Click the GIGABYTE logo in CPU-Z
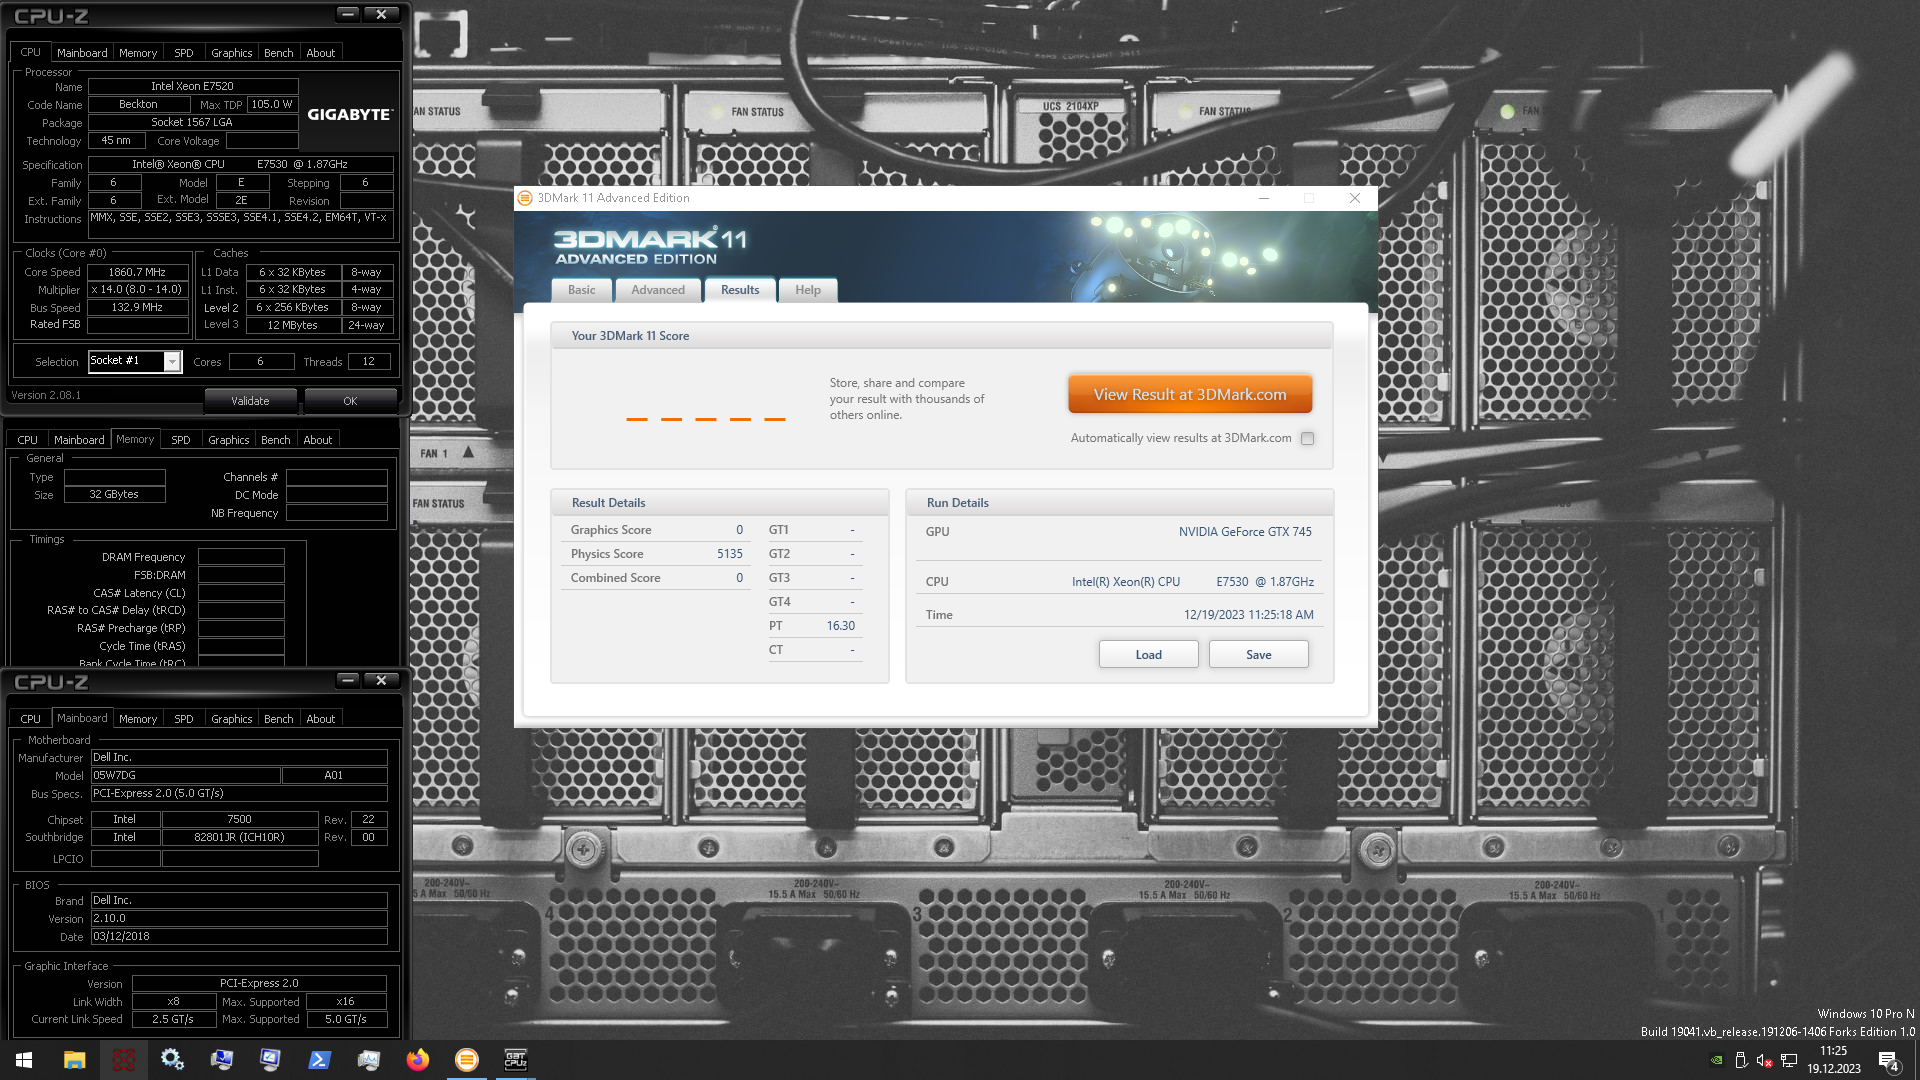1920x1080 pixels. coord(349,115)
